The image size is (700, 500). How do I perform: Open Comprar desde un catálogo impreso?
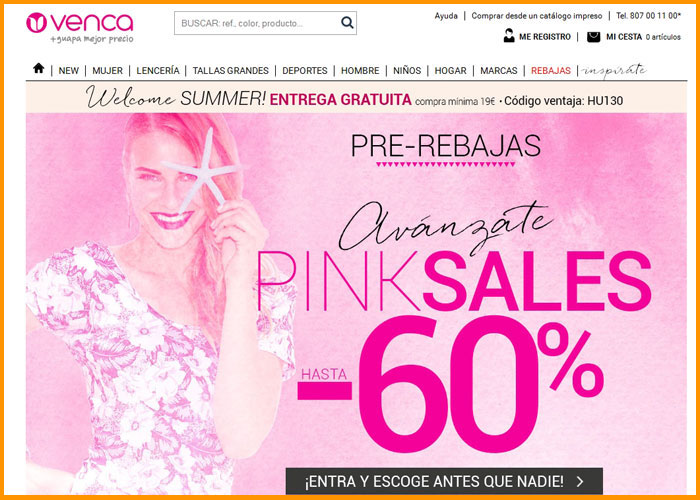point(537,16)
